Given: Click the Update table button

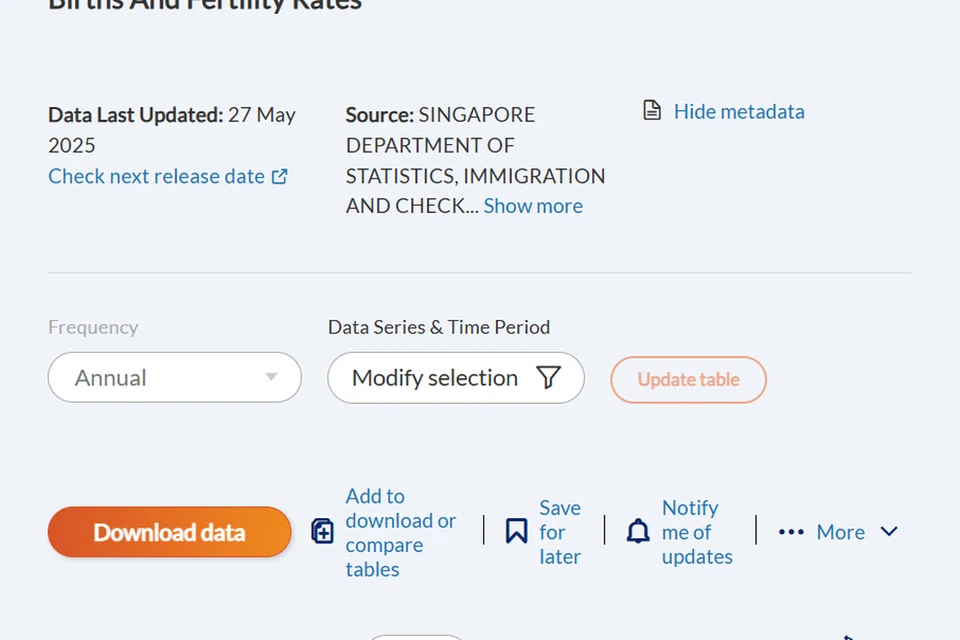Looking at the screenshot, I should pos(688,380).
